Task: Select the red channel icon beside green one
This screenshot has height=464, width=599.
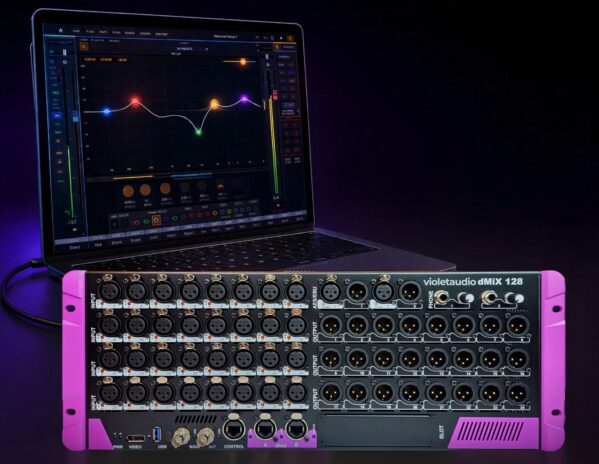Action: (x=136, y=222)
